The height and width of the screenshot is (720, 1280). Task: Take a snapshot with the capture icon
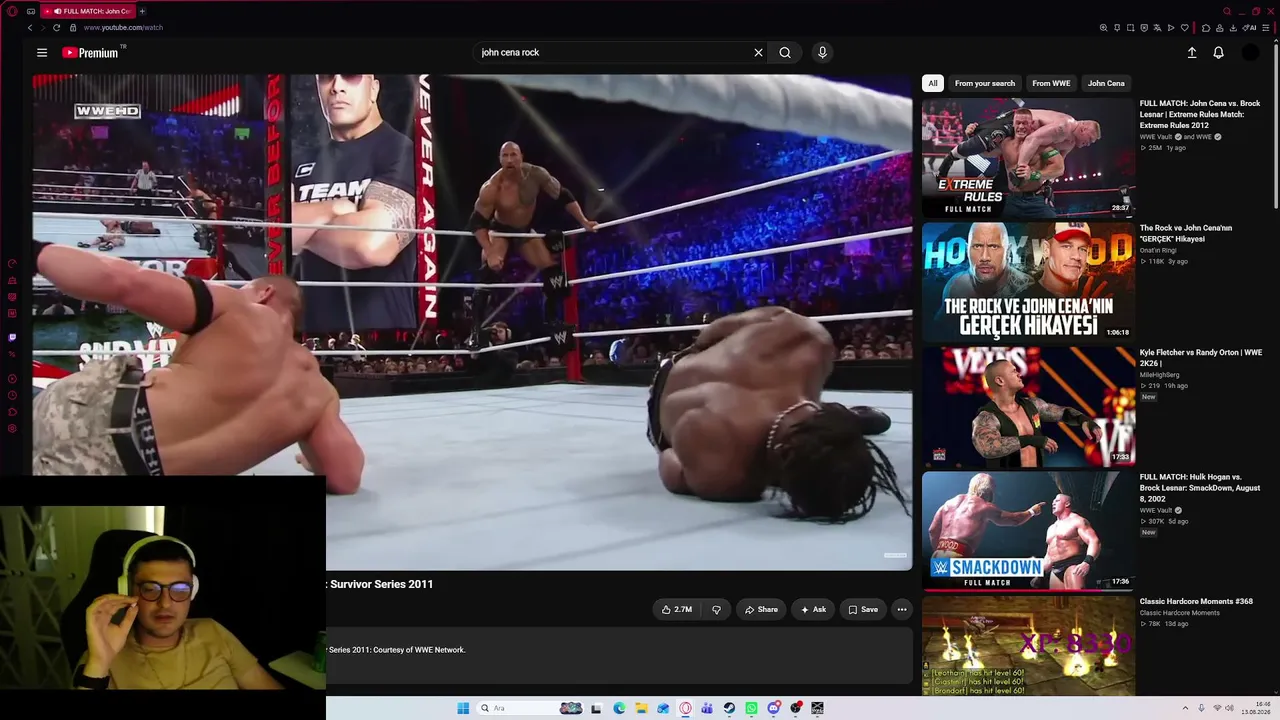pyautogui.click(x=1131, y=28)
